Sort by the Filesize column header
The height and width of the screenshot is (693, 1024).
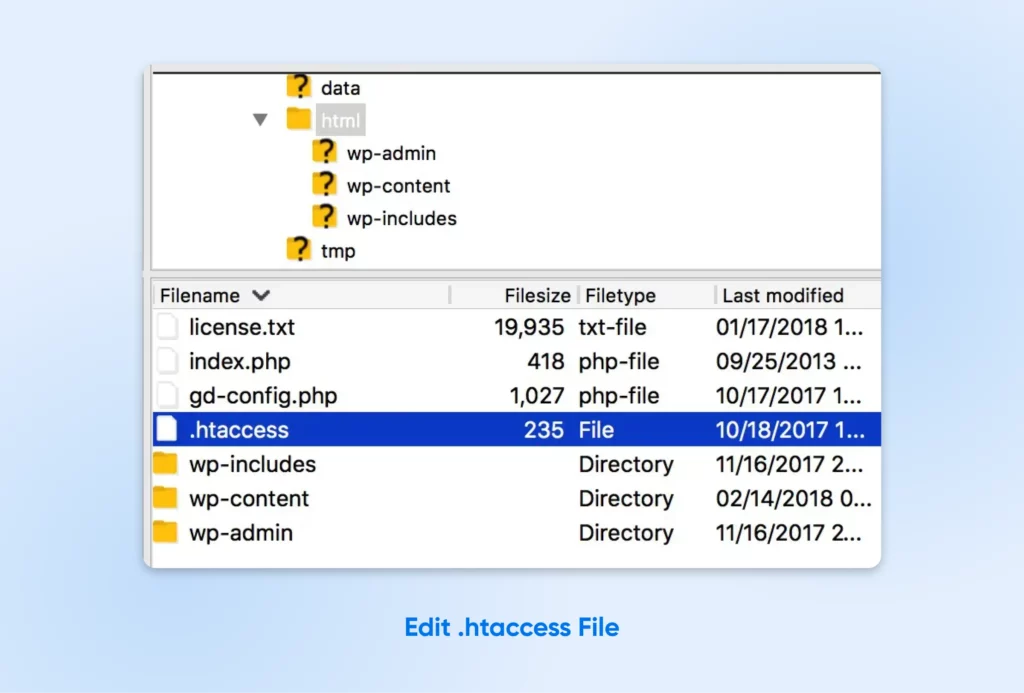point(537,295)
